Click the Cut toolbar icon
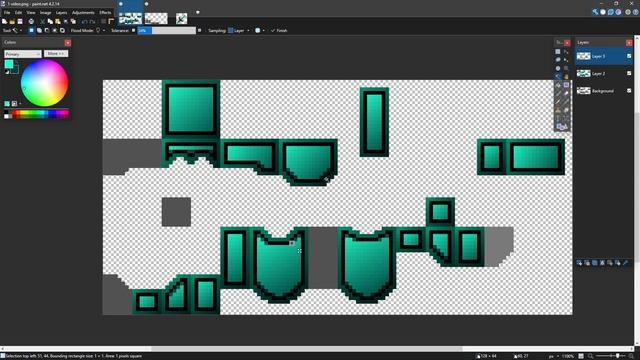This screenshot has width=640, height=360. pos(42,21)
